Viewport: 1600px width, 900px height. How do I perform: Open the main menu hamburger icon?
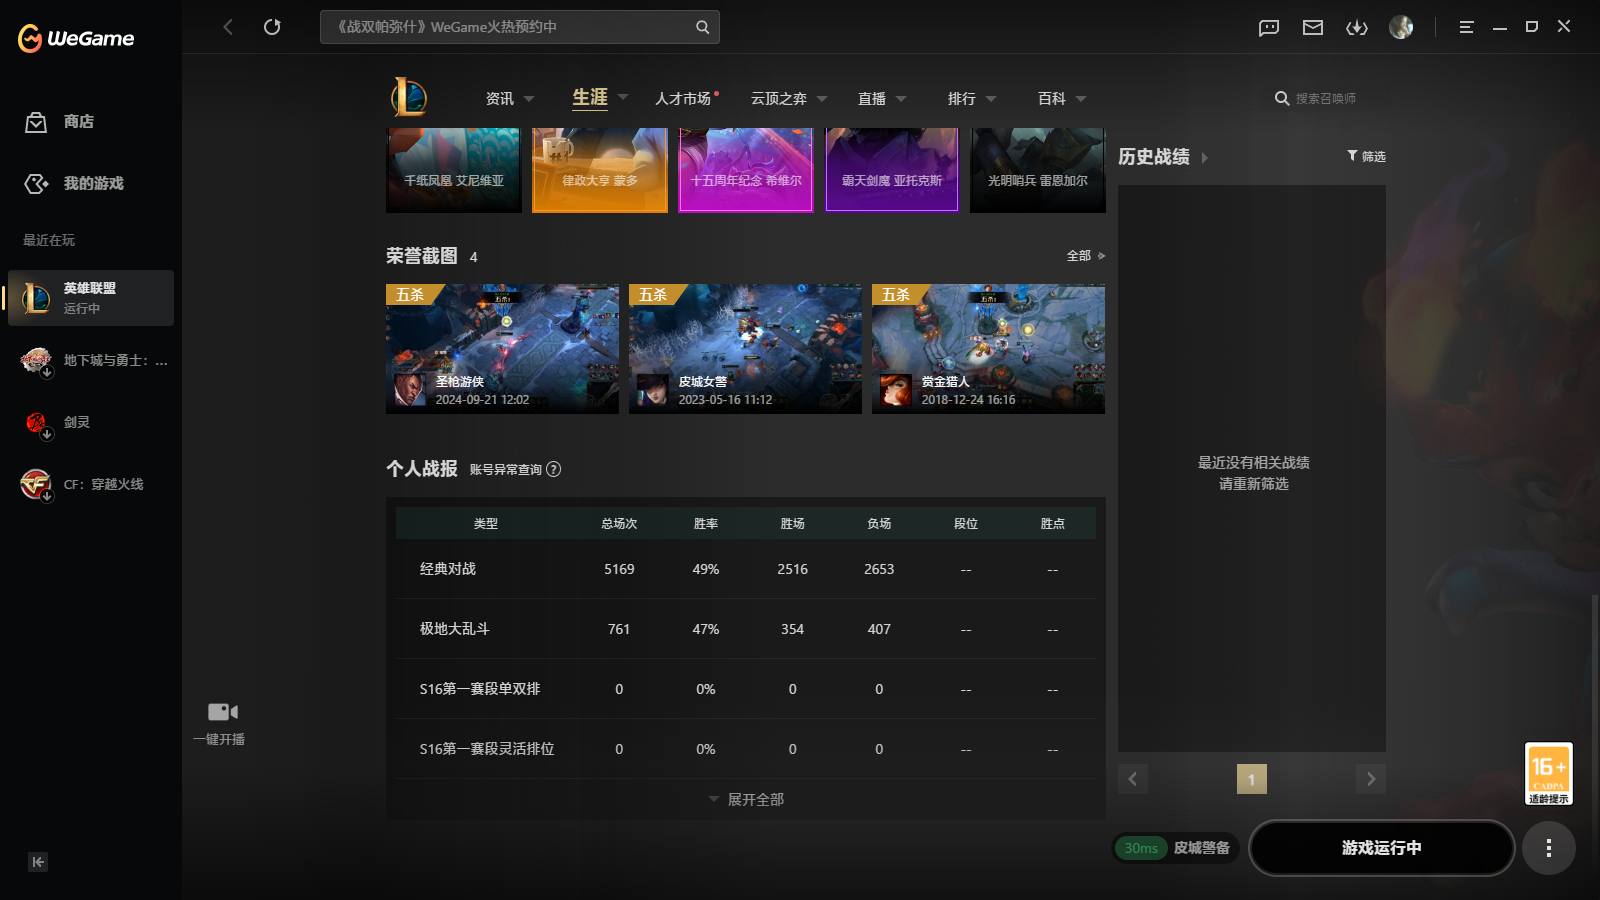click(1466, 28)
